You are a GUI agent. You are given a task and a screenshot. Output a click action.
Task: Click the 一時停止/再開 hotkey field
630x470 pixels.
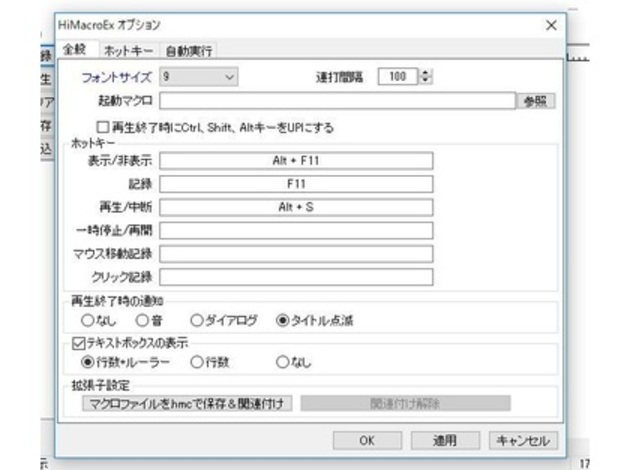(x=296, y=231)
